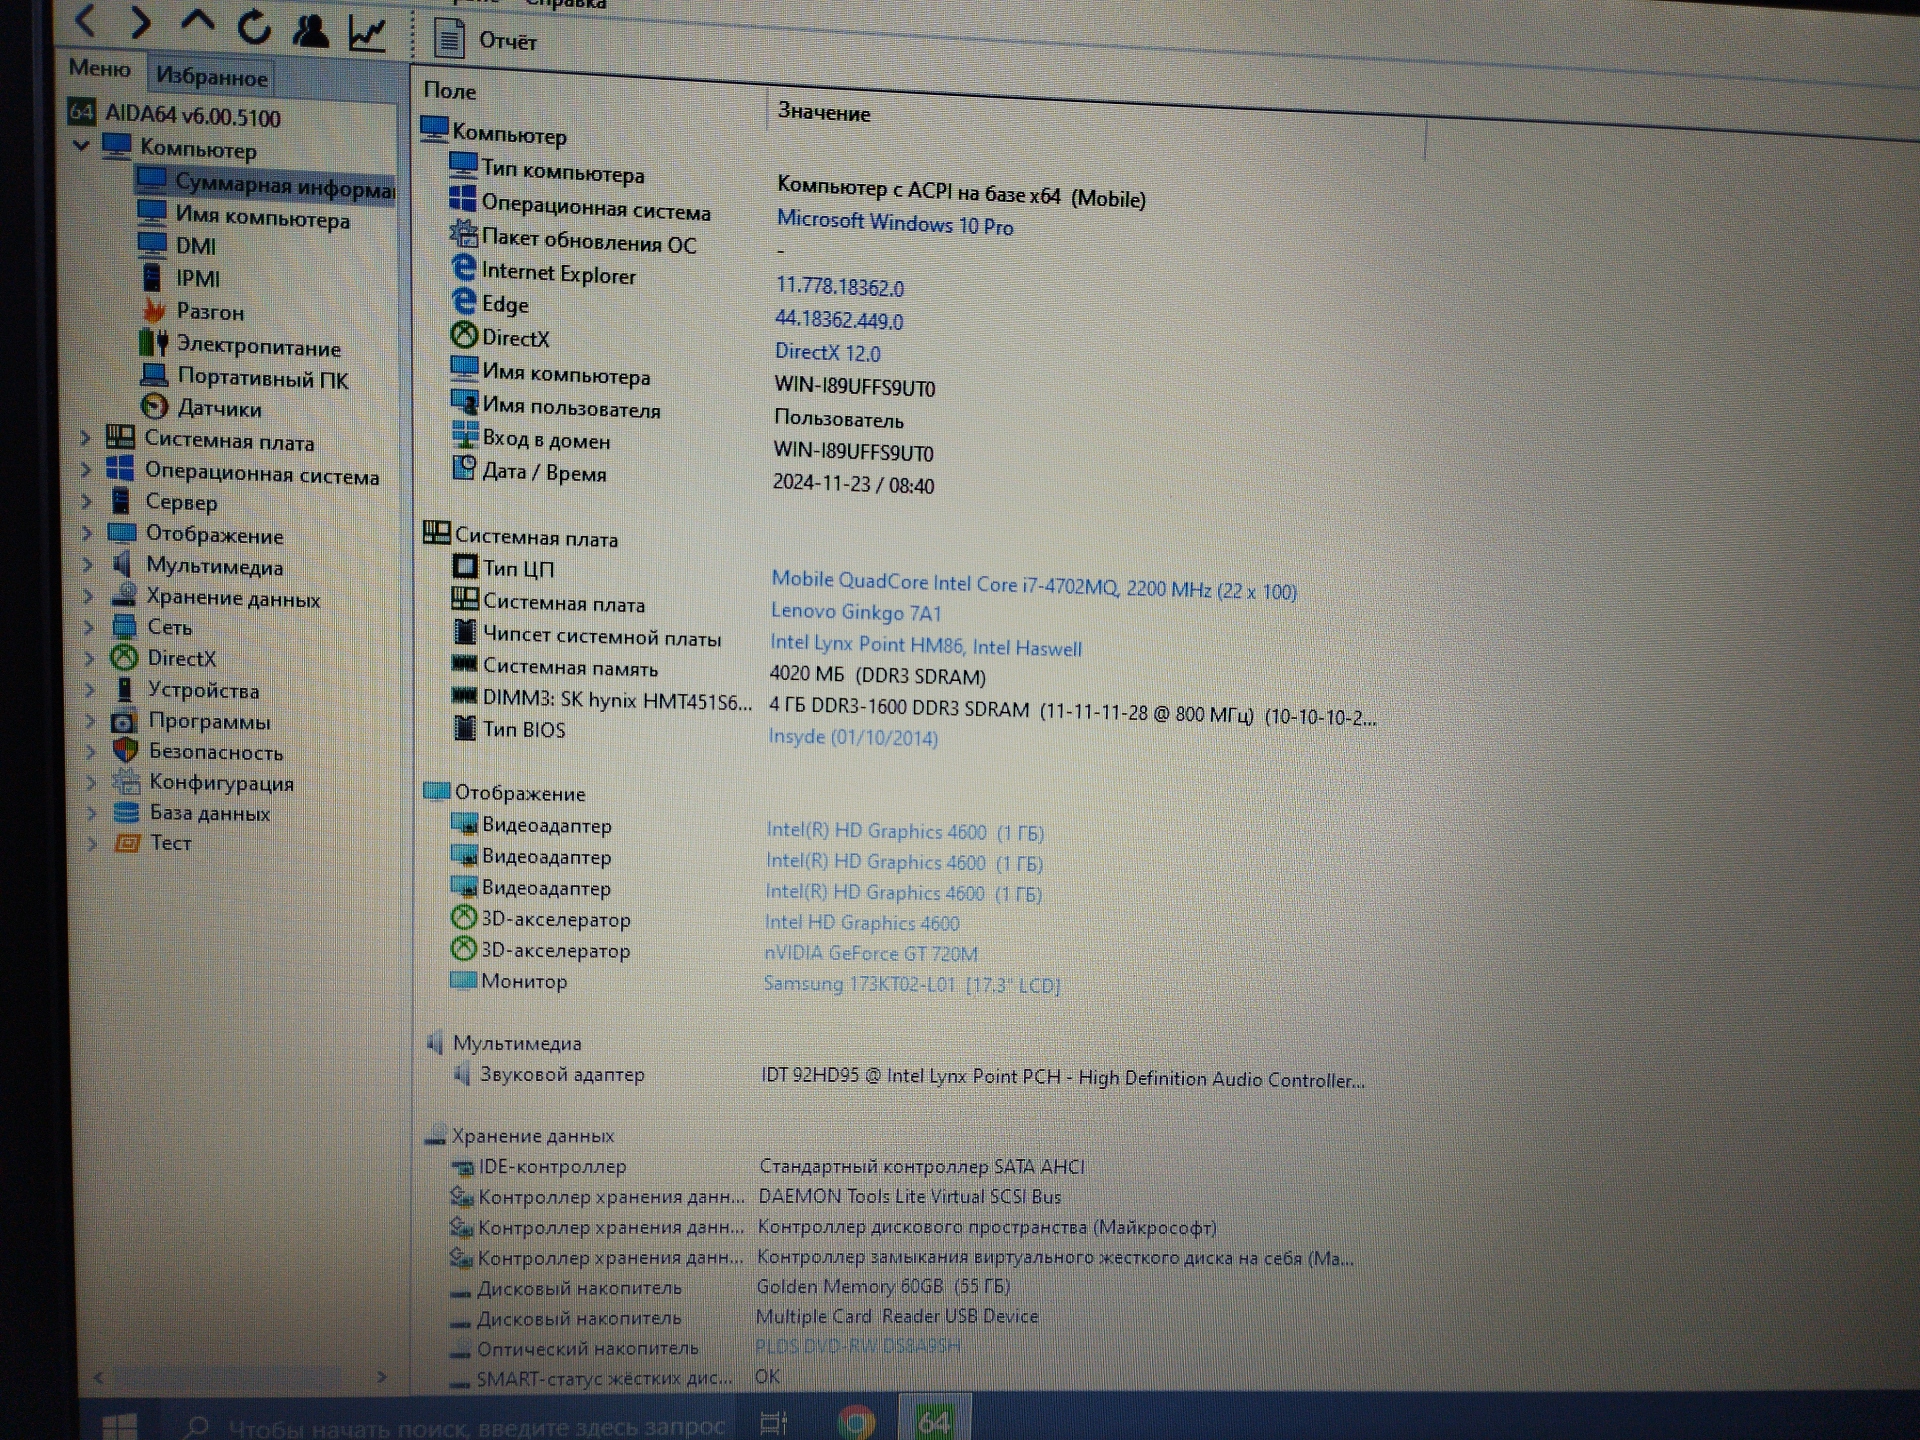
Task: Expand the Системная плата tree node
Action: tap(86, 438)
